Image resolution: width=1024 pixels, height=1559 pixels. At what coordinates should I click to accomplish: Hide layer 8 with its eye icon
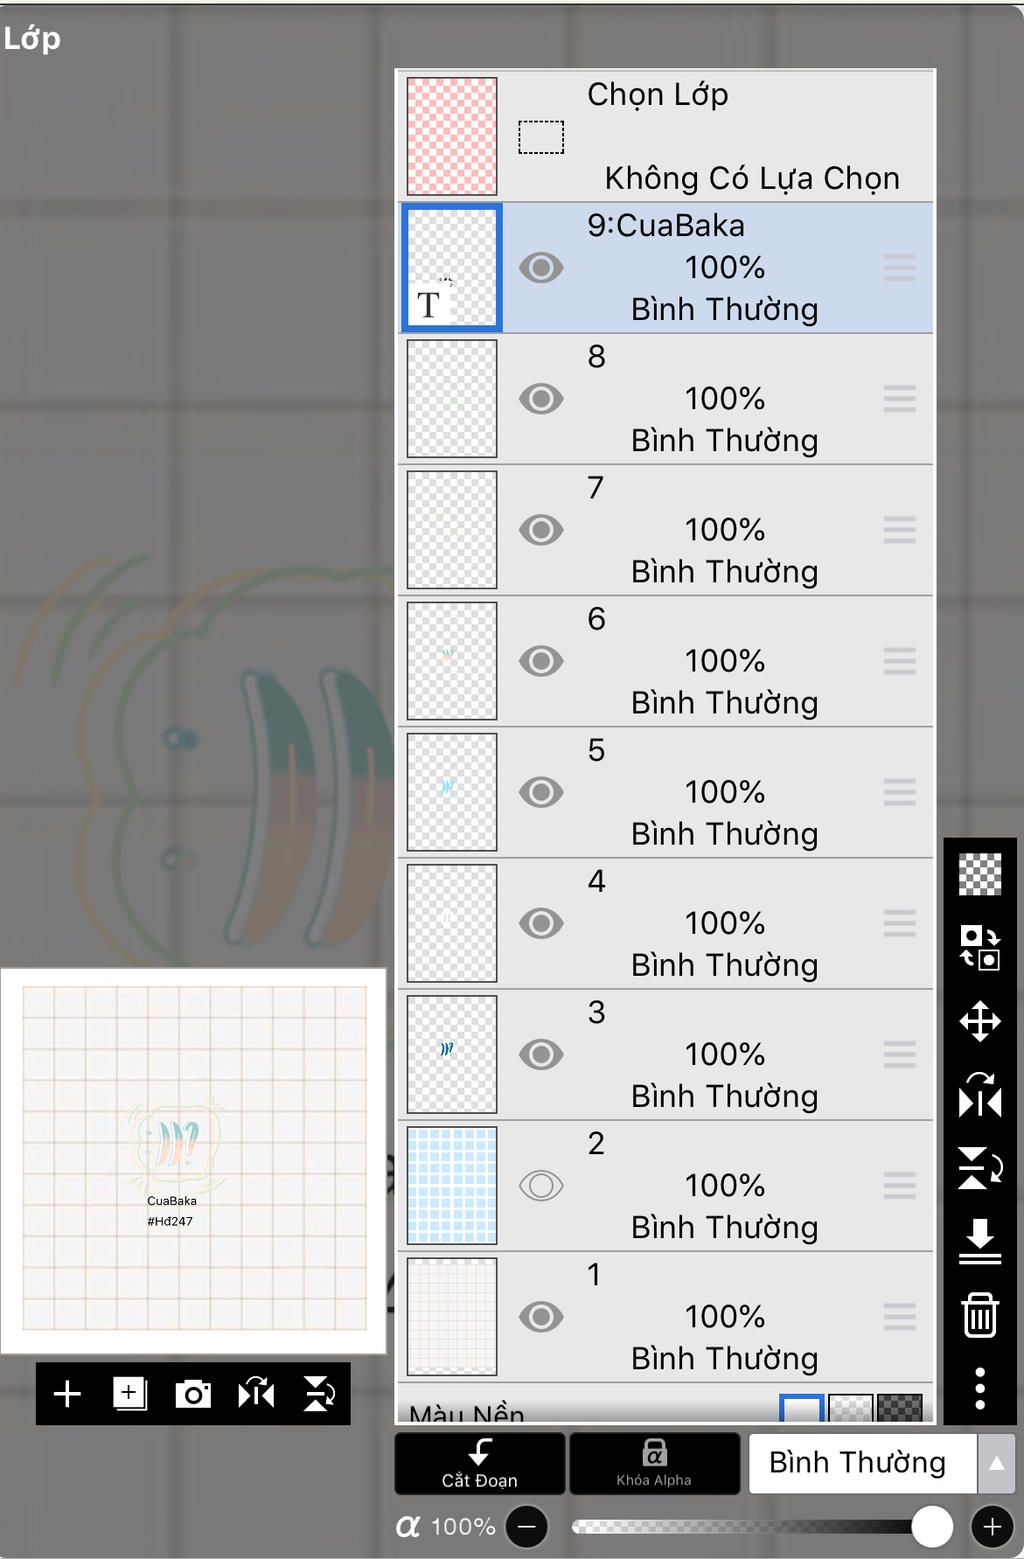(541, 399)
